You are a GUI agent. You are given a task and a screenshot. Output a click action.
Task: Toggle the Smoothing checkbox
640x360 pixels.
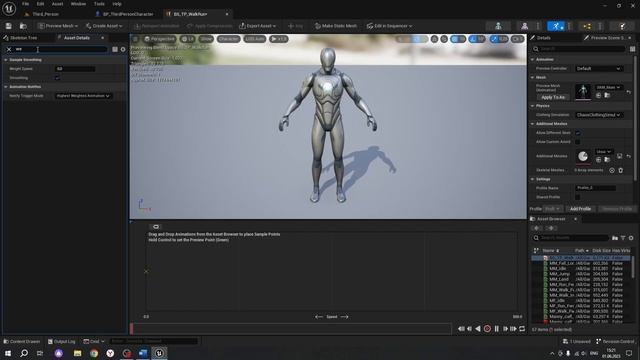coord(57,78)
